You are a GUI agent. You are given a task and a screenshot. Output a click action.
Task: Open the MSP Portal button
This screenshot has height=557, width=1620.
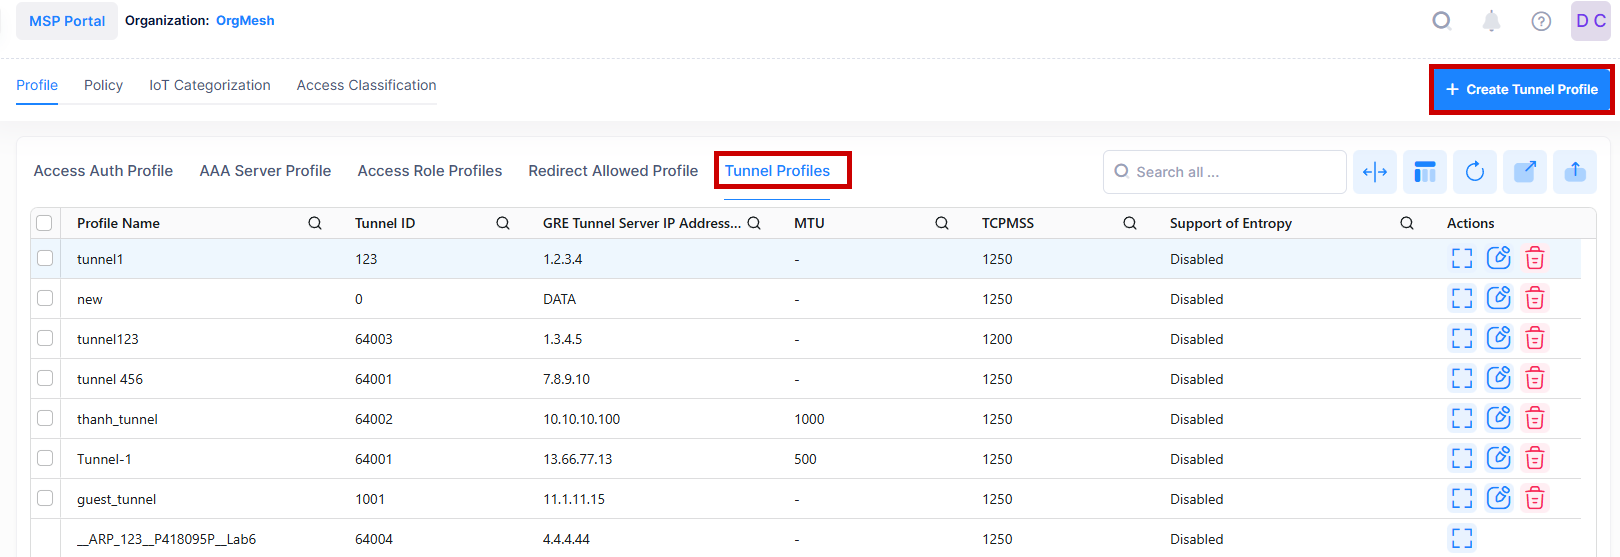coord(67,21)
